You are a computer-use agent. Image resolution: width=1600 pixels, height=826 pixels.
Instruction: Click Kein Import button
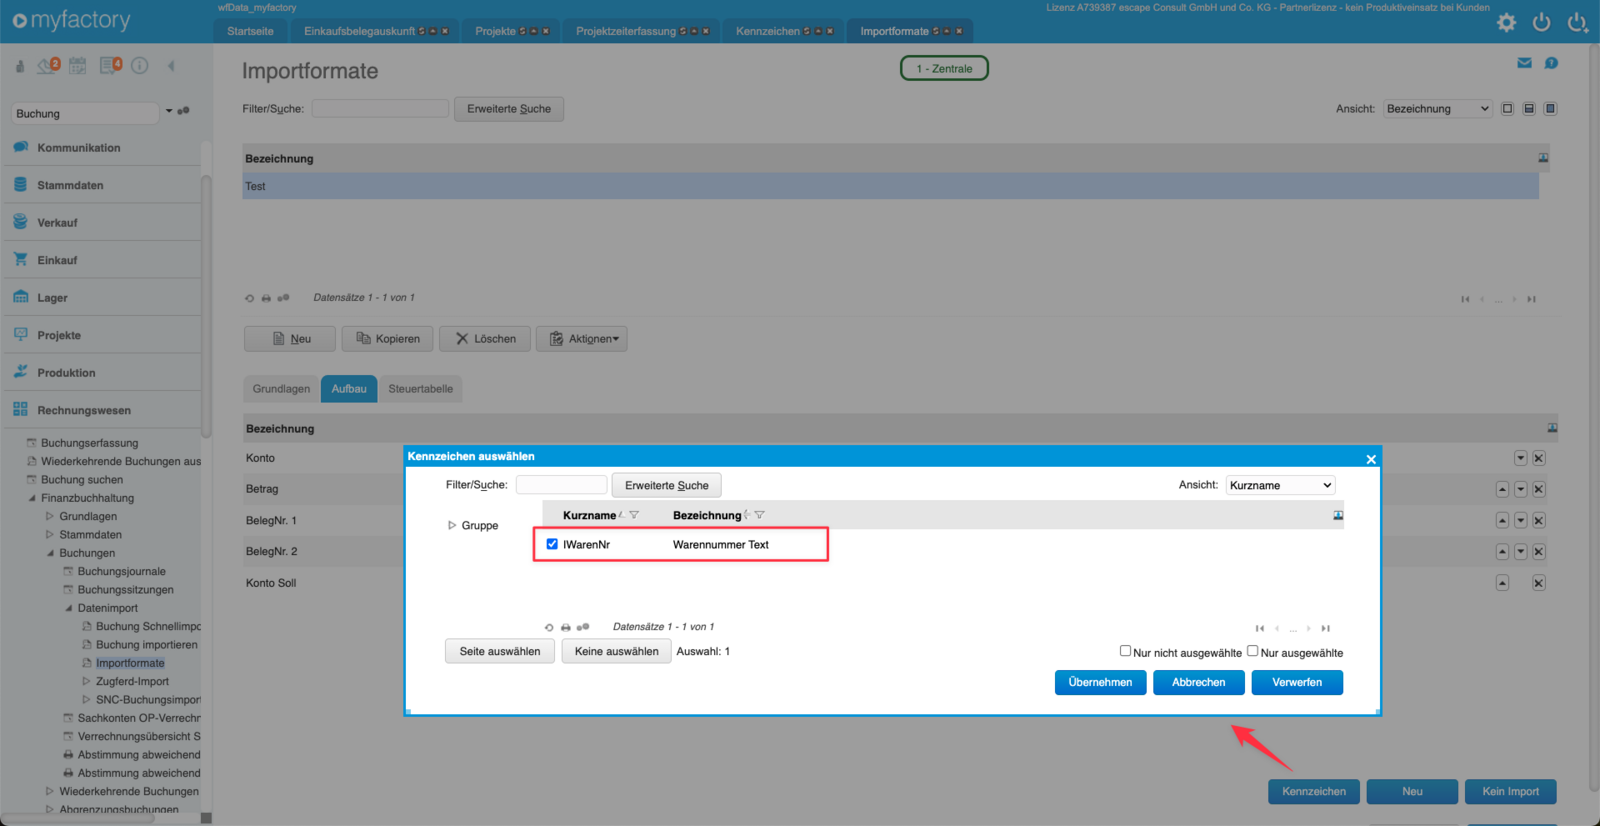click(1510, 791)
